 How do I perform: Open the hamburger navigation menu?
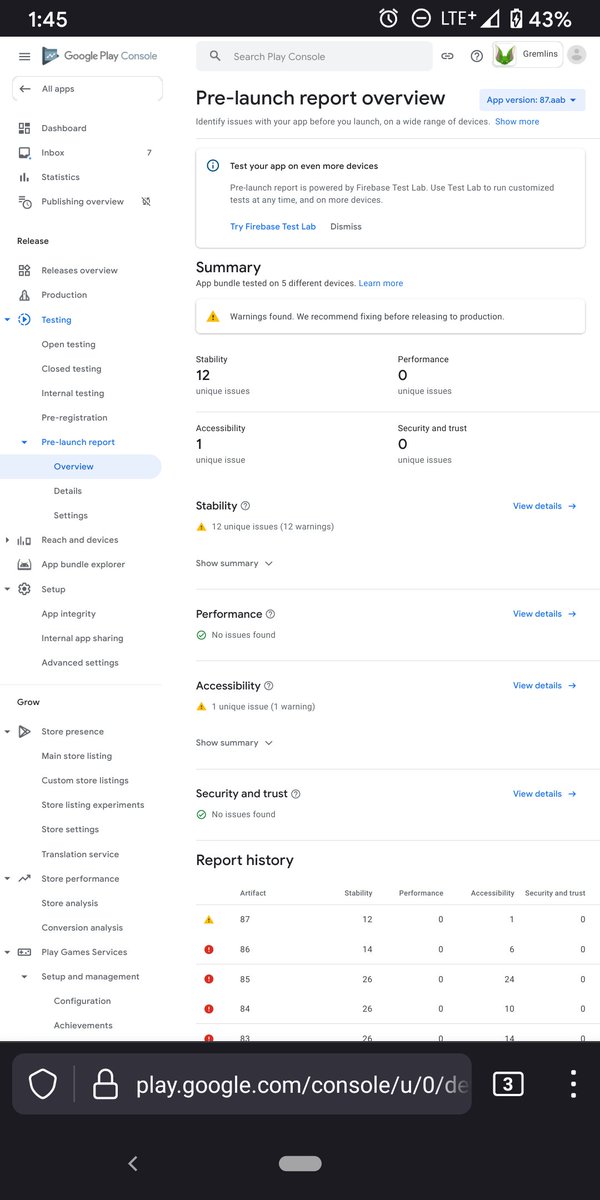point(24,57)
